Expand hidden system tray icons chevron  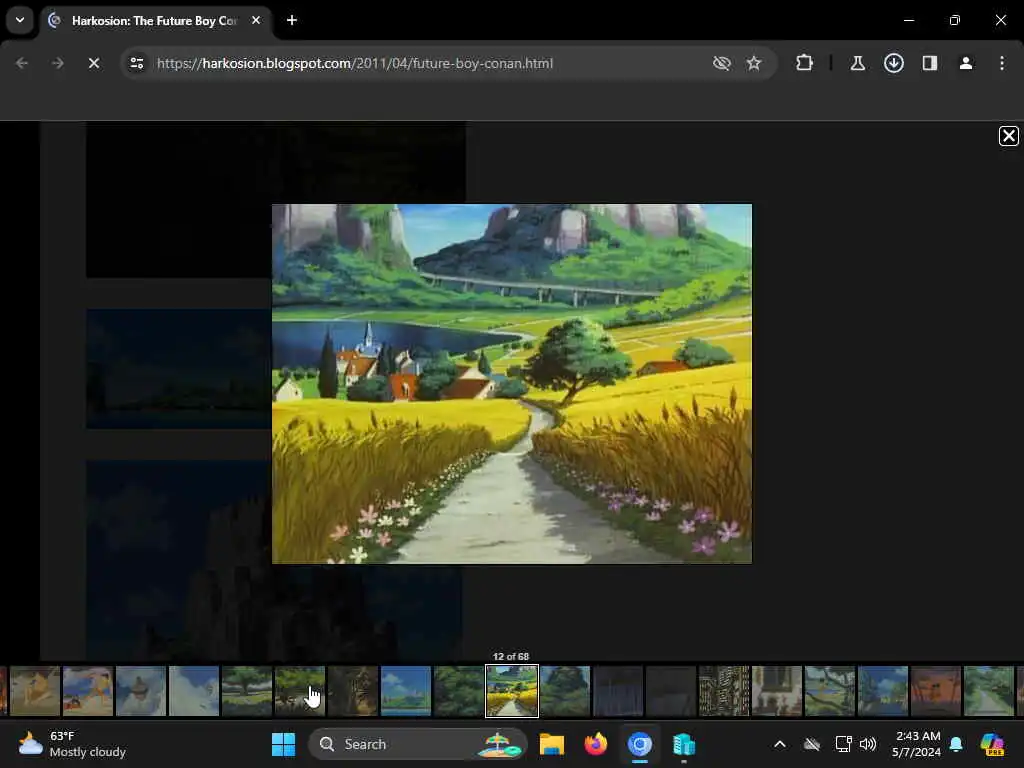pyautogui.click(x=780, y=744)
